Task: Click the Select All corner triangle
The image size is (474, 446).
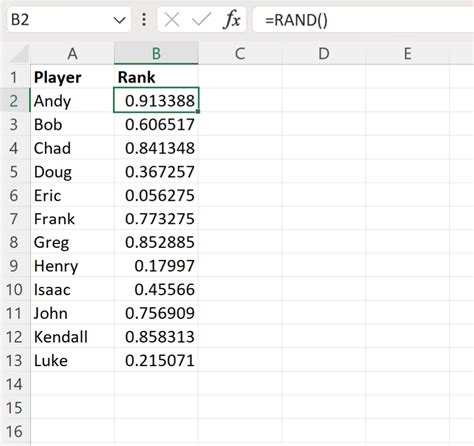Action: [x=20, y=54]
